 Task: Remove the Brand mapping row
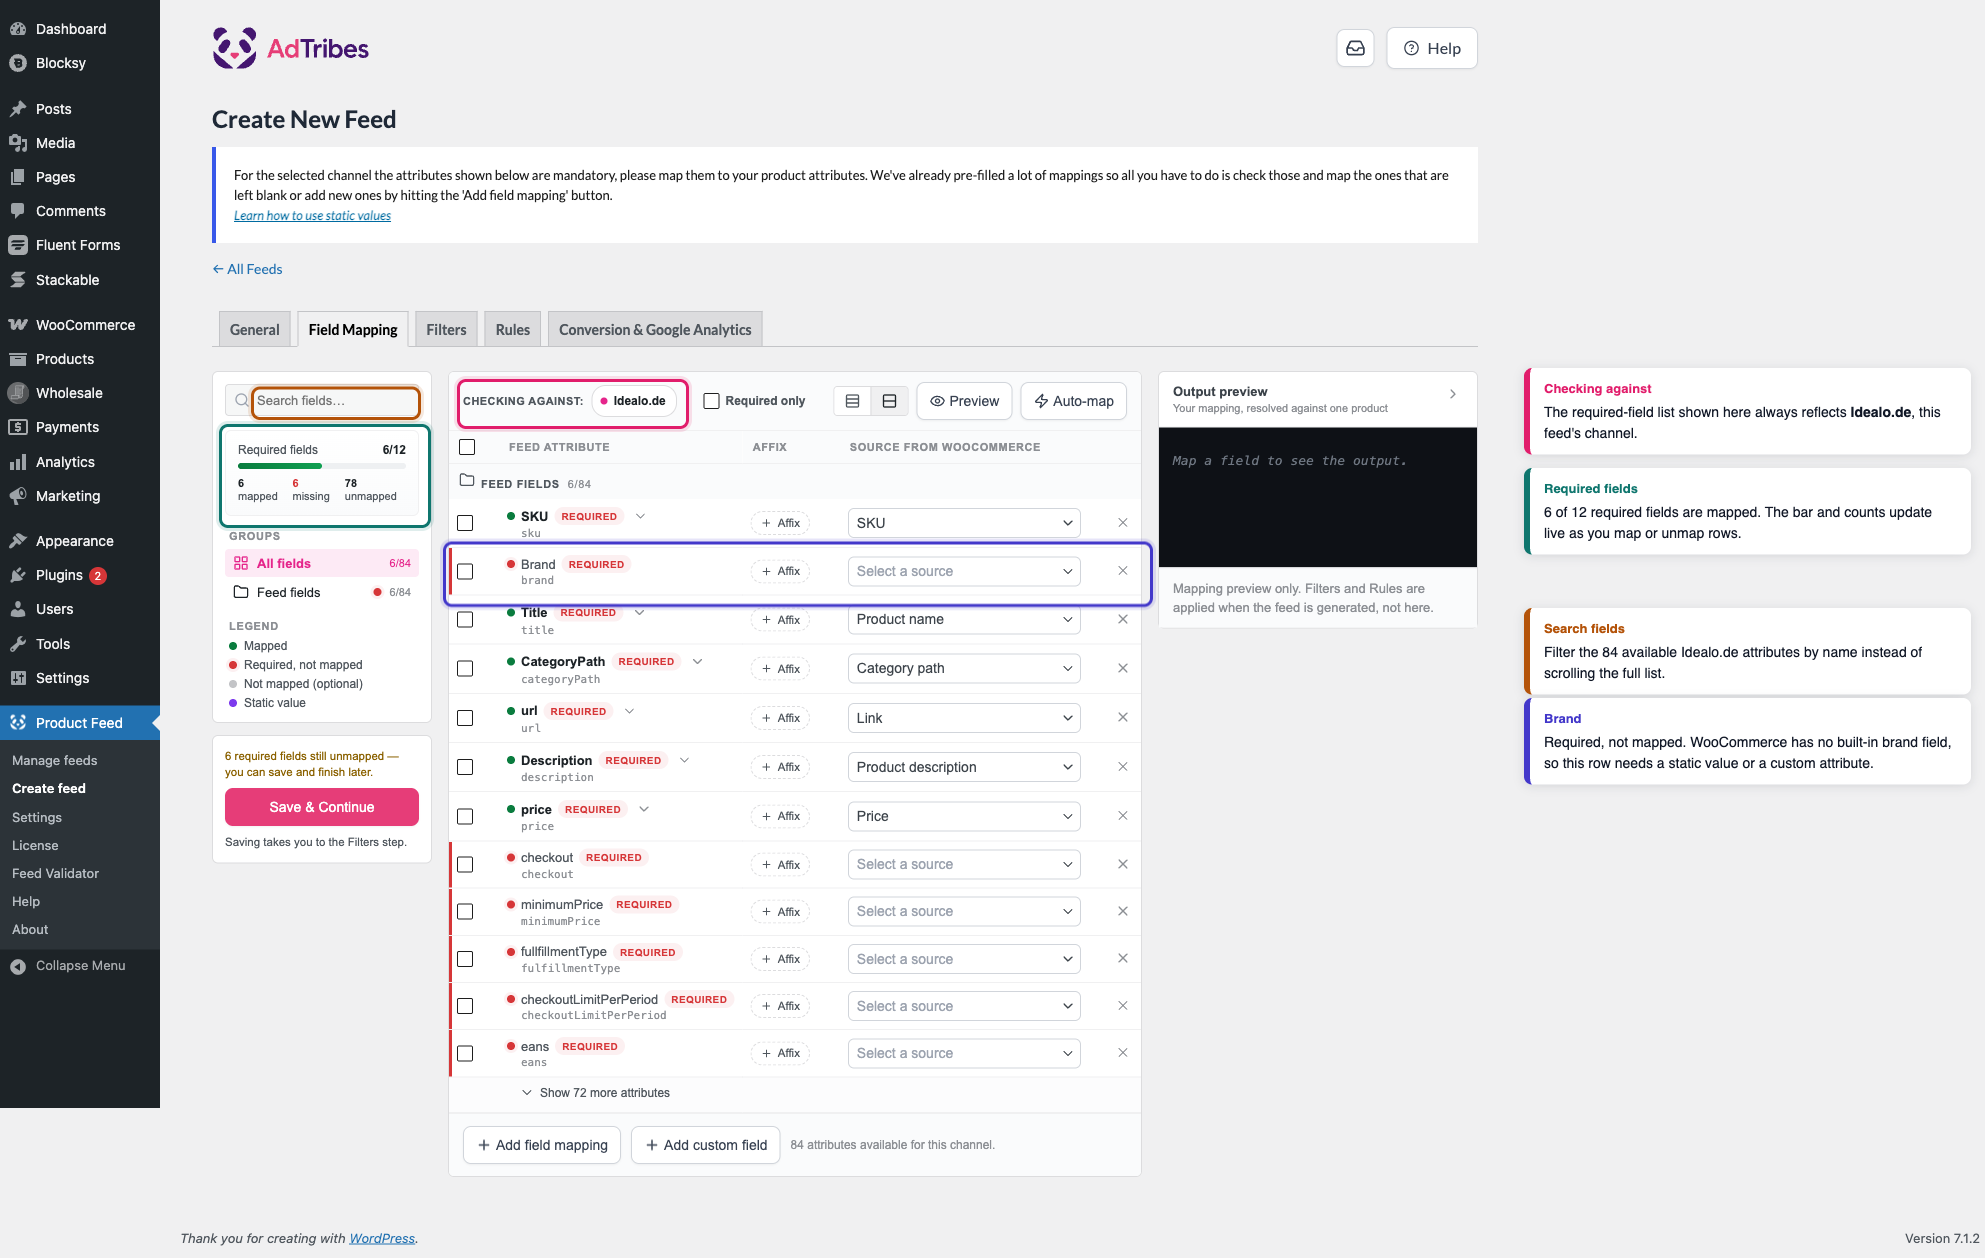coord(1122,571)
